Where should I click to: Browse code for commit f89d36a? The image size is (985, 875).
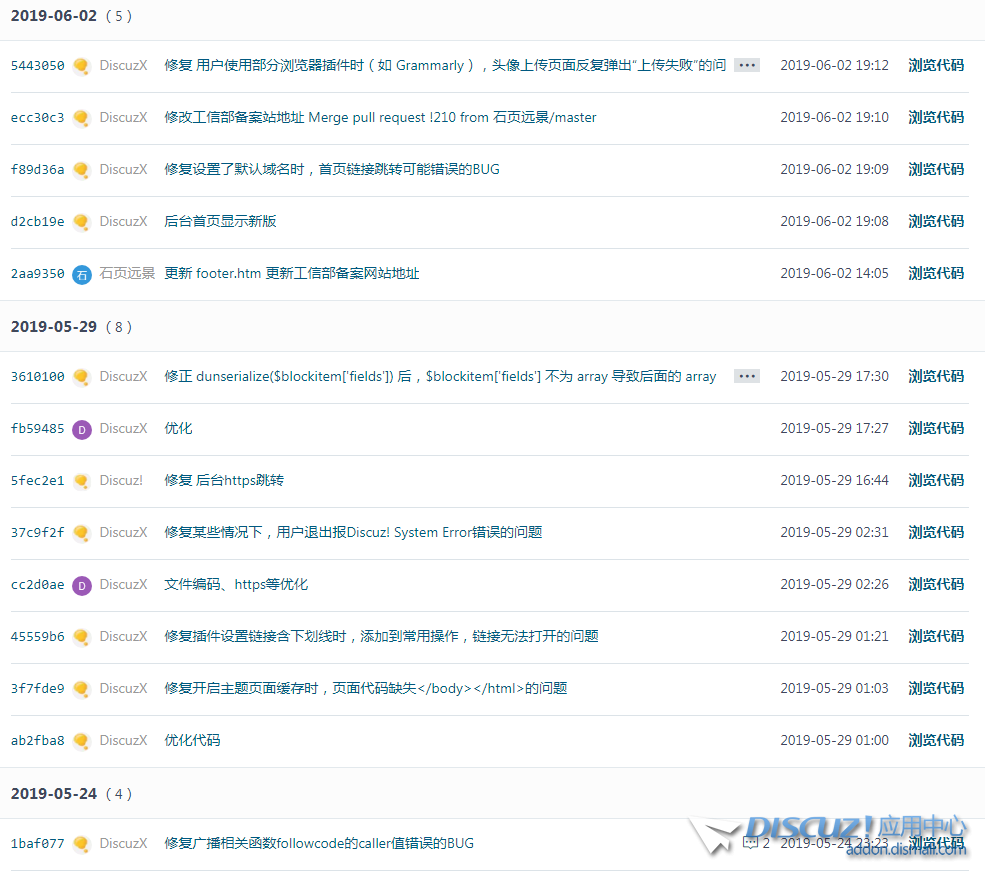coord(936,169)
